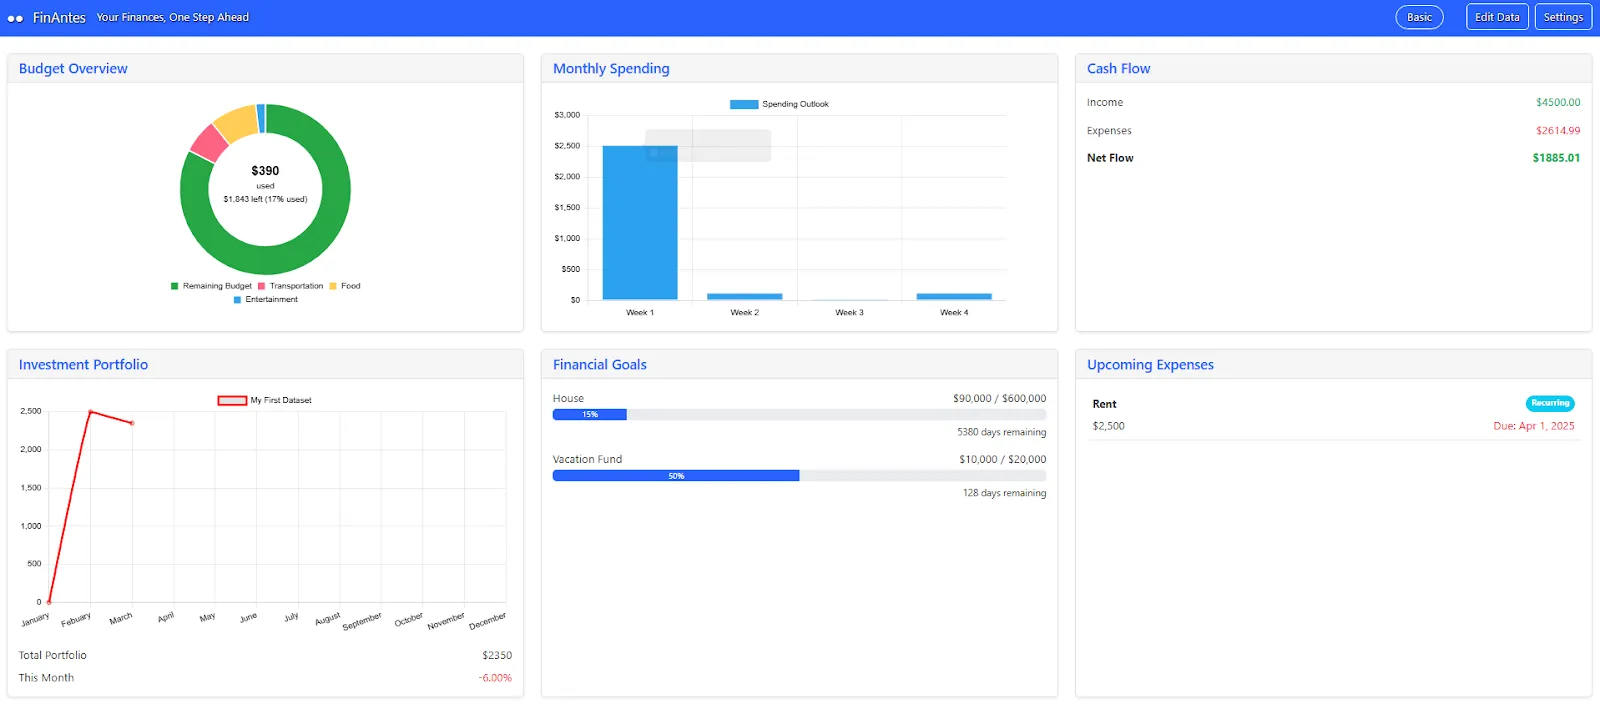1600x714 pixels.
Task: Open Settings in the top bar
Action: (1562, 17)
